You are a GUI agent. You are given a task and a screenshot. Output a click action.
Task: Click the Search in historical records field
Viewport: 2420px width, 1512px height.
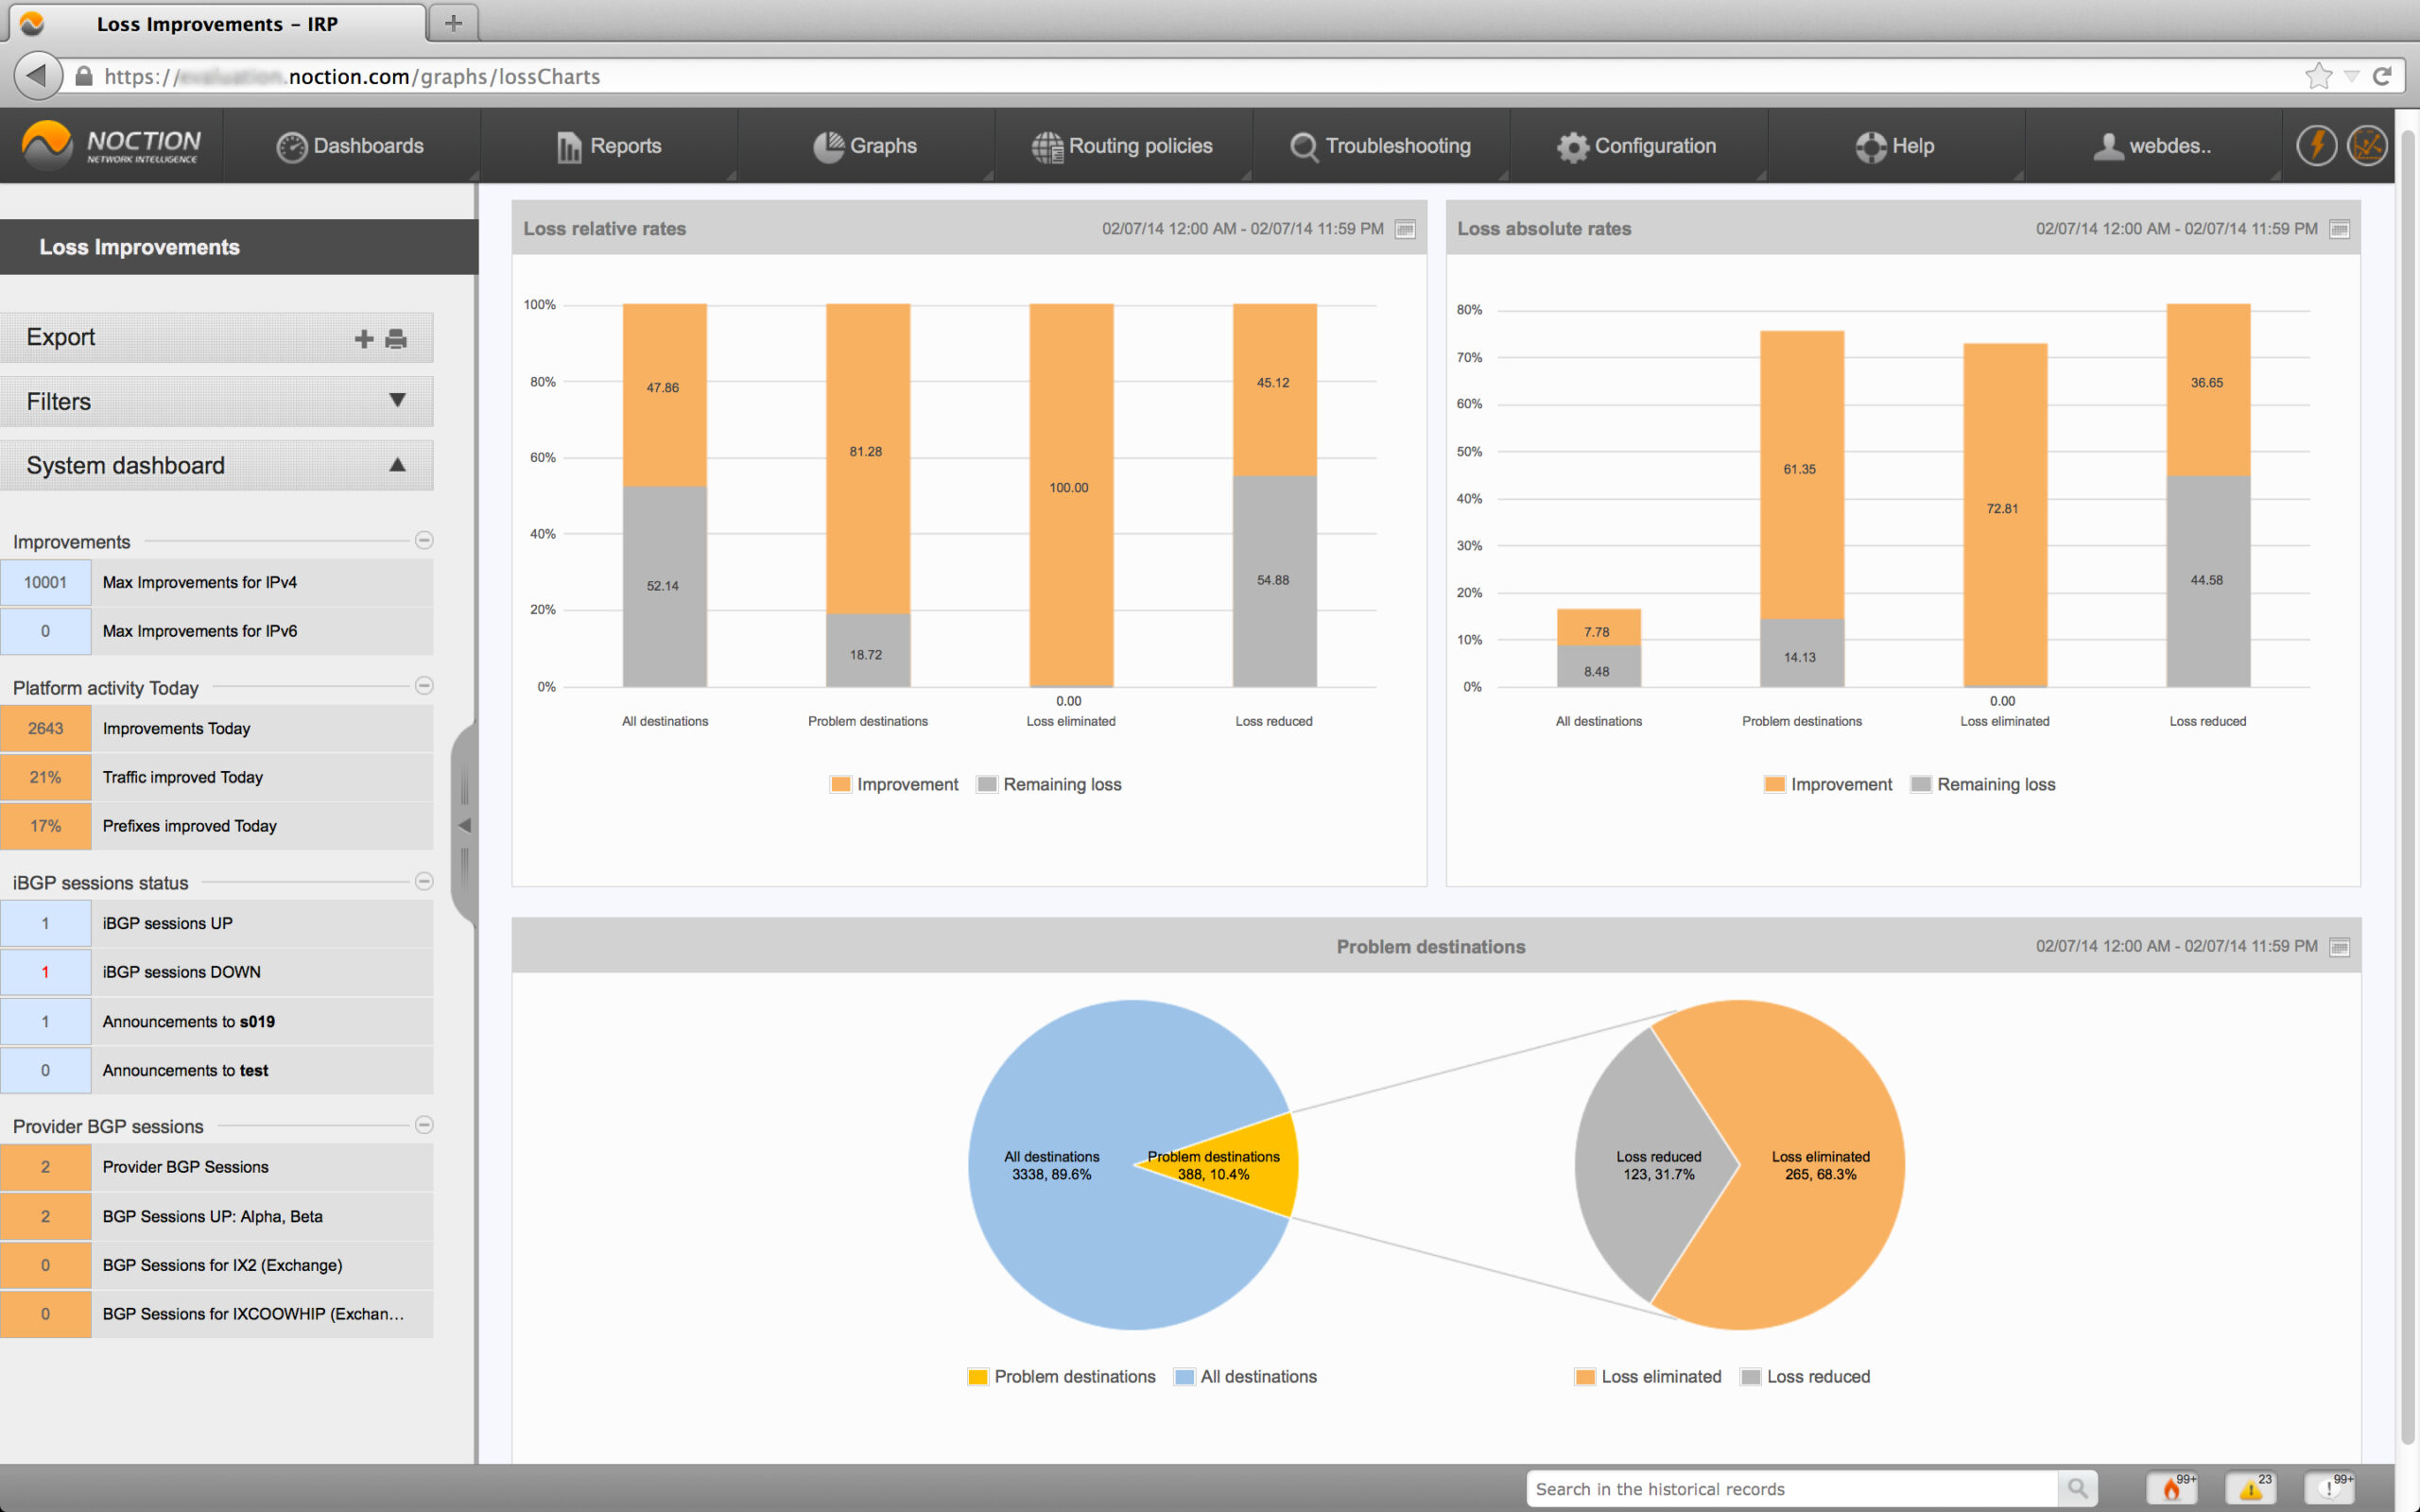pyautogui.click(x=1790, y=1488)
